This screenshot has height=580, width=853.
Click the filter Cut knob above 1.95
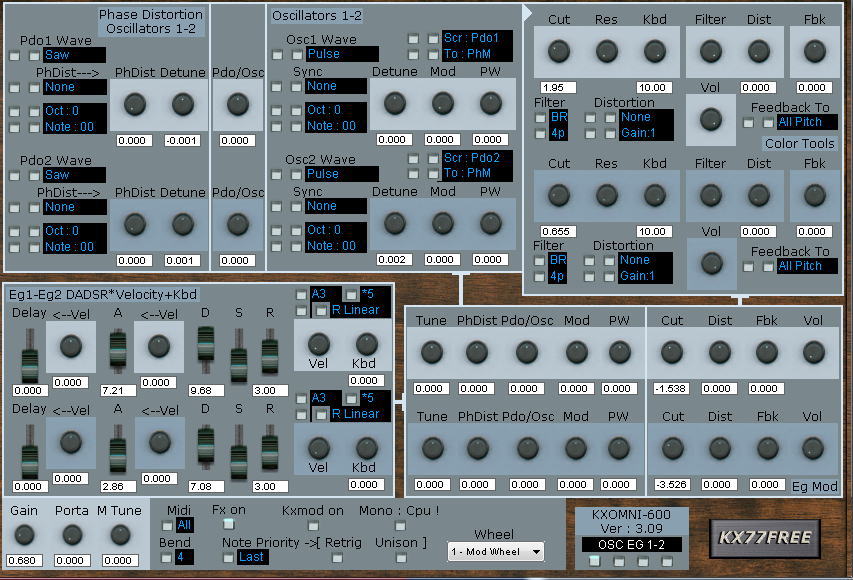[x=559, y=51]
